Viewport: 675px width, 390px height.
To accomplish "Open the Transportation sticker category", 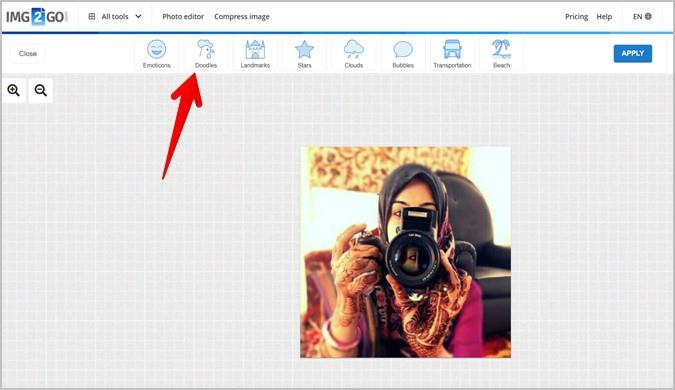I will pyautogui.click(x=452, y=54).
